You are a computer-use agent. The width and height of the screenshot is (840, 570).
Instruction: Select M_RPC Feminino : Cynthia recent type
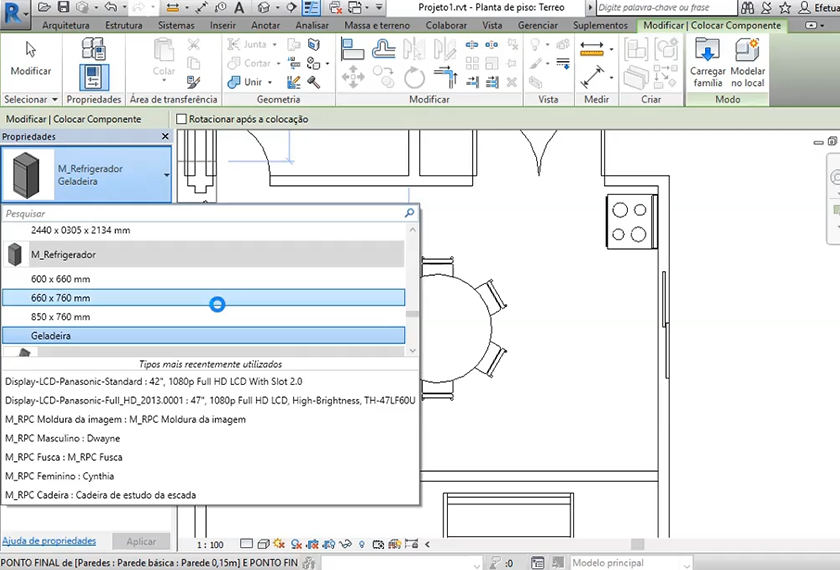(x=59, y=476)
